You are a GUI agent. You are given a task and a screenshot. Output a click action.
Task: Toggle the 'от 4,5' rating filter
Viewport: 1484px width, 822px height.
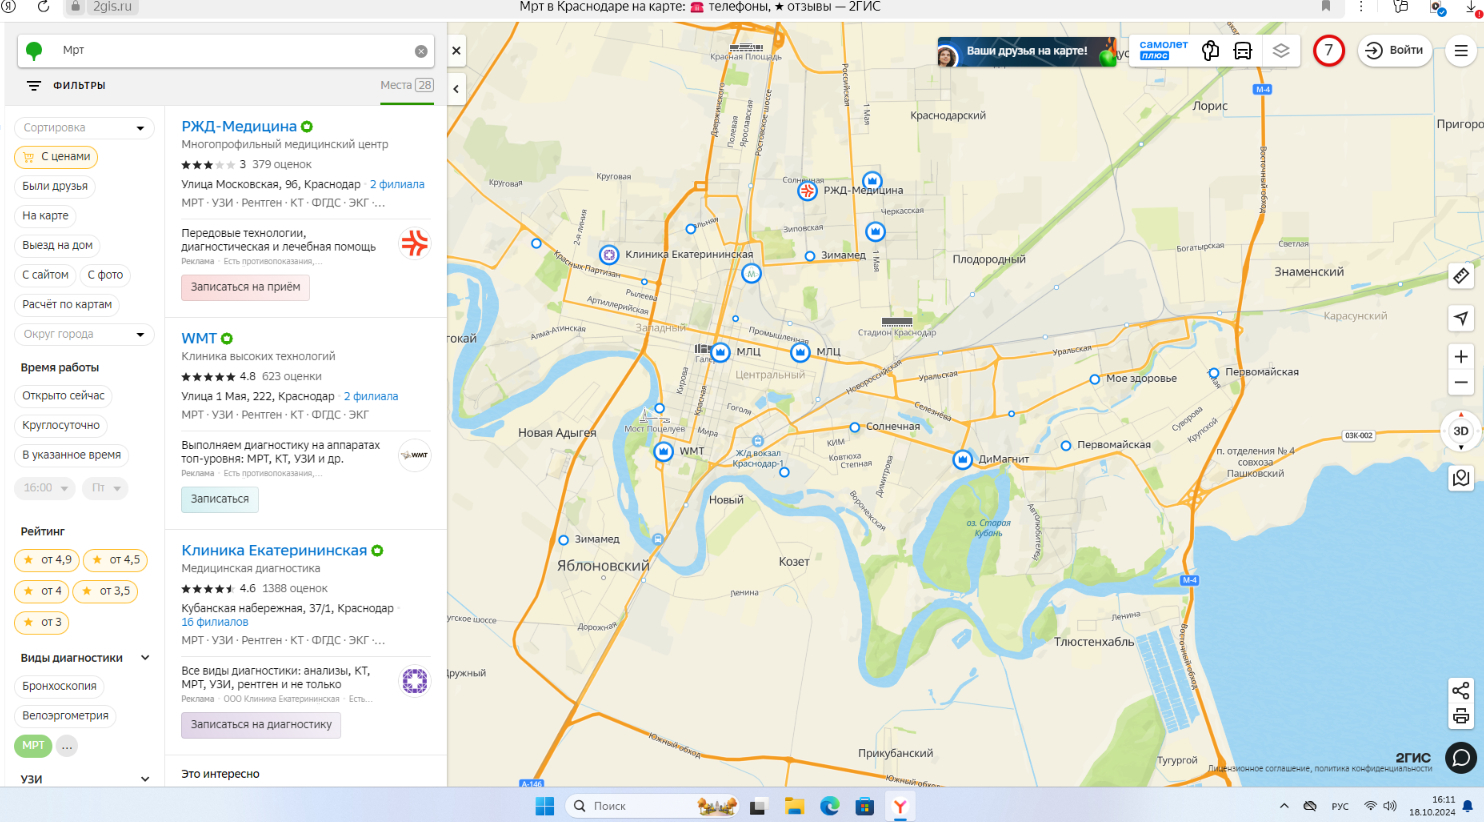(115, 560)
